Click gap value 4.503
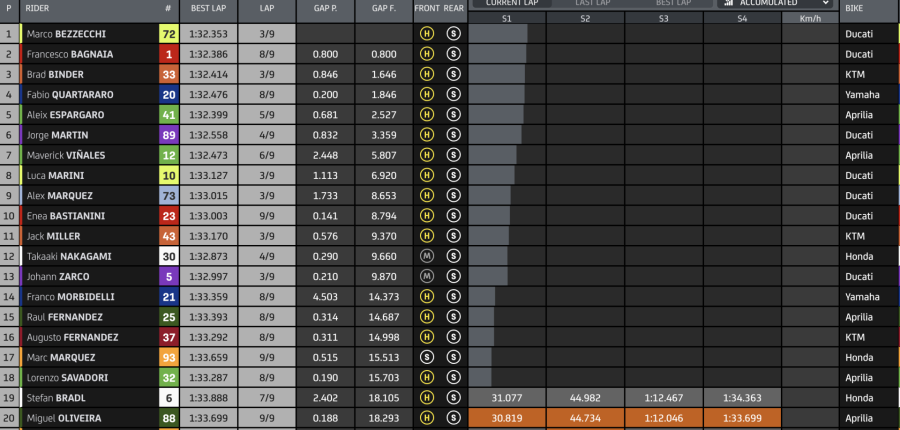 [325, 297]
